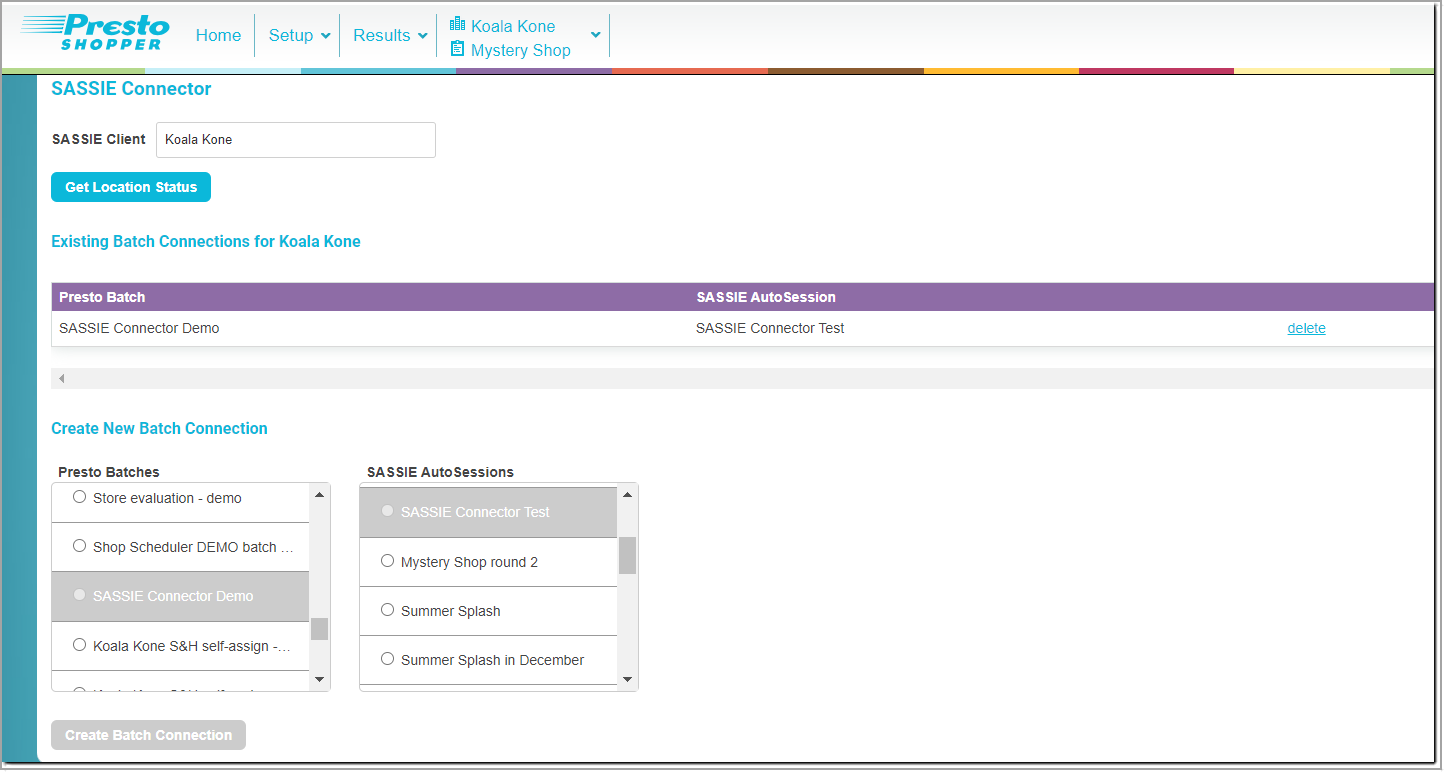Click the SASSIE AutoSession column header

(x=766, y=297)
